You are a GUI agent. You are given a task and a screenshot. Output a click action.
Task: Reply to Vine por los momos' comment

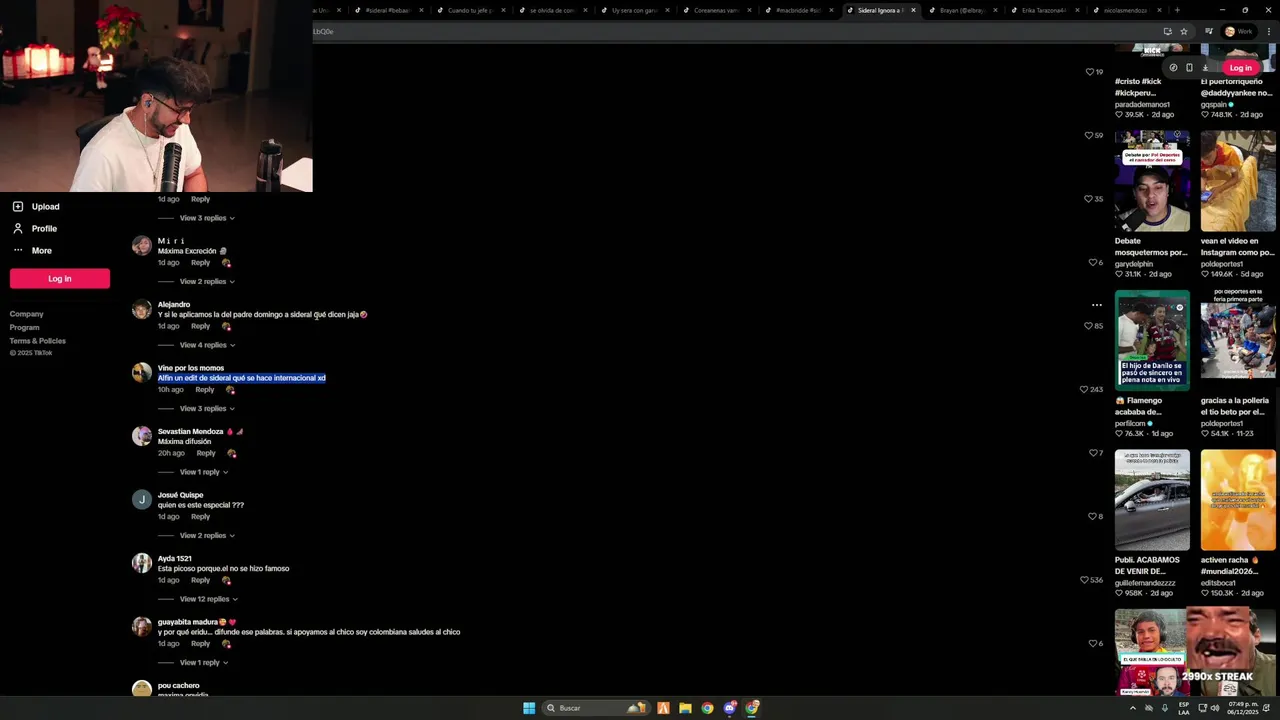coord(204,389)
